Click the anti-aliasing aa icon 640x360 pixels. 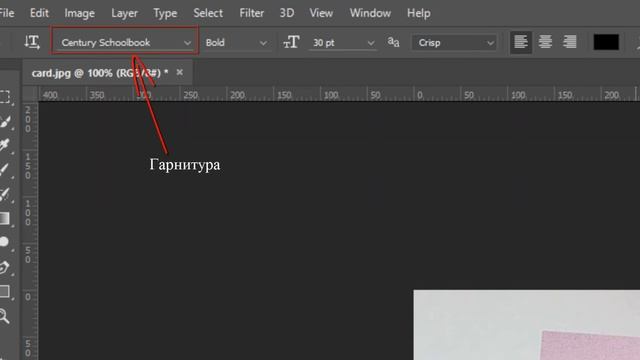[393, 42]
